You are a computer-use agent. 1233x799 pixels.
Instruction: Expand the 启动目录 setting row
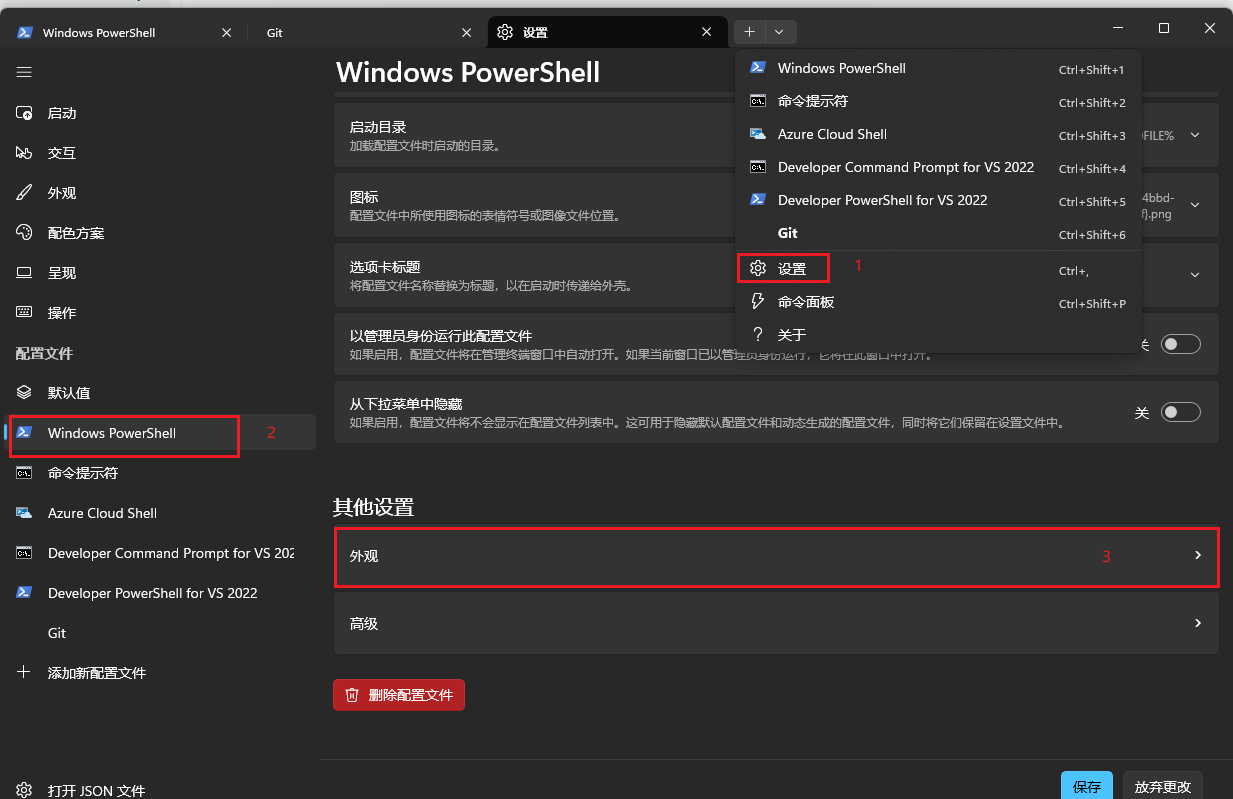[1195, 135]
